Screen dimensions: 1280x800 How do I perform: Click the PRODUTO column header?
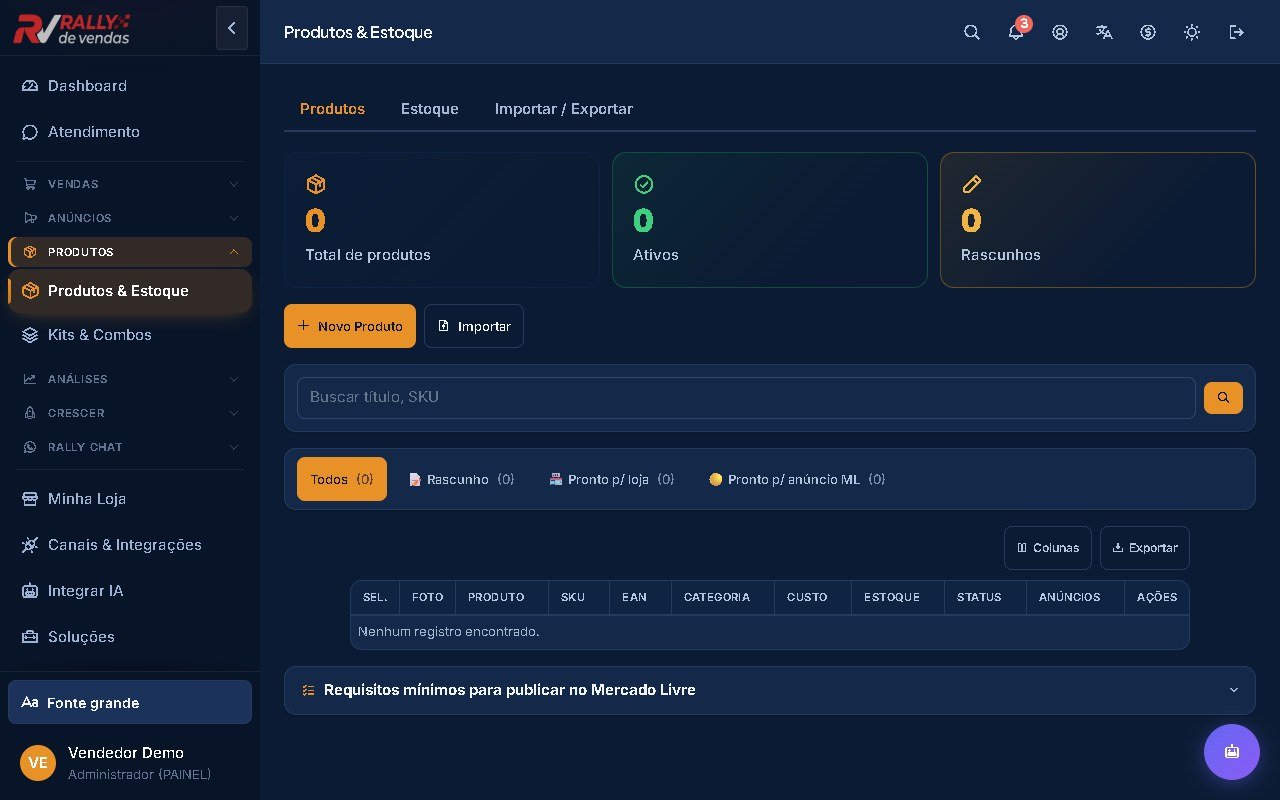point(502,597)
